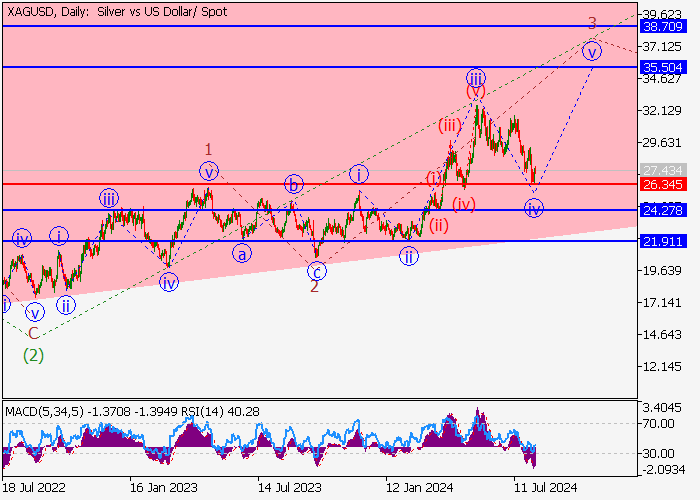700x500 pixels.
Task: Select the circled 'v' label under wave 3
Action: coord(592,52)
